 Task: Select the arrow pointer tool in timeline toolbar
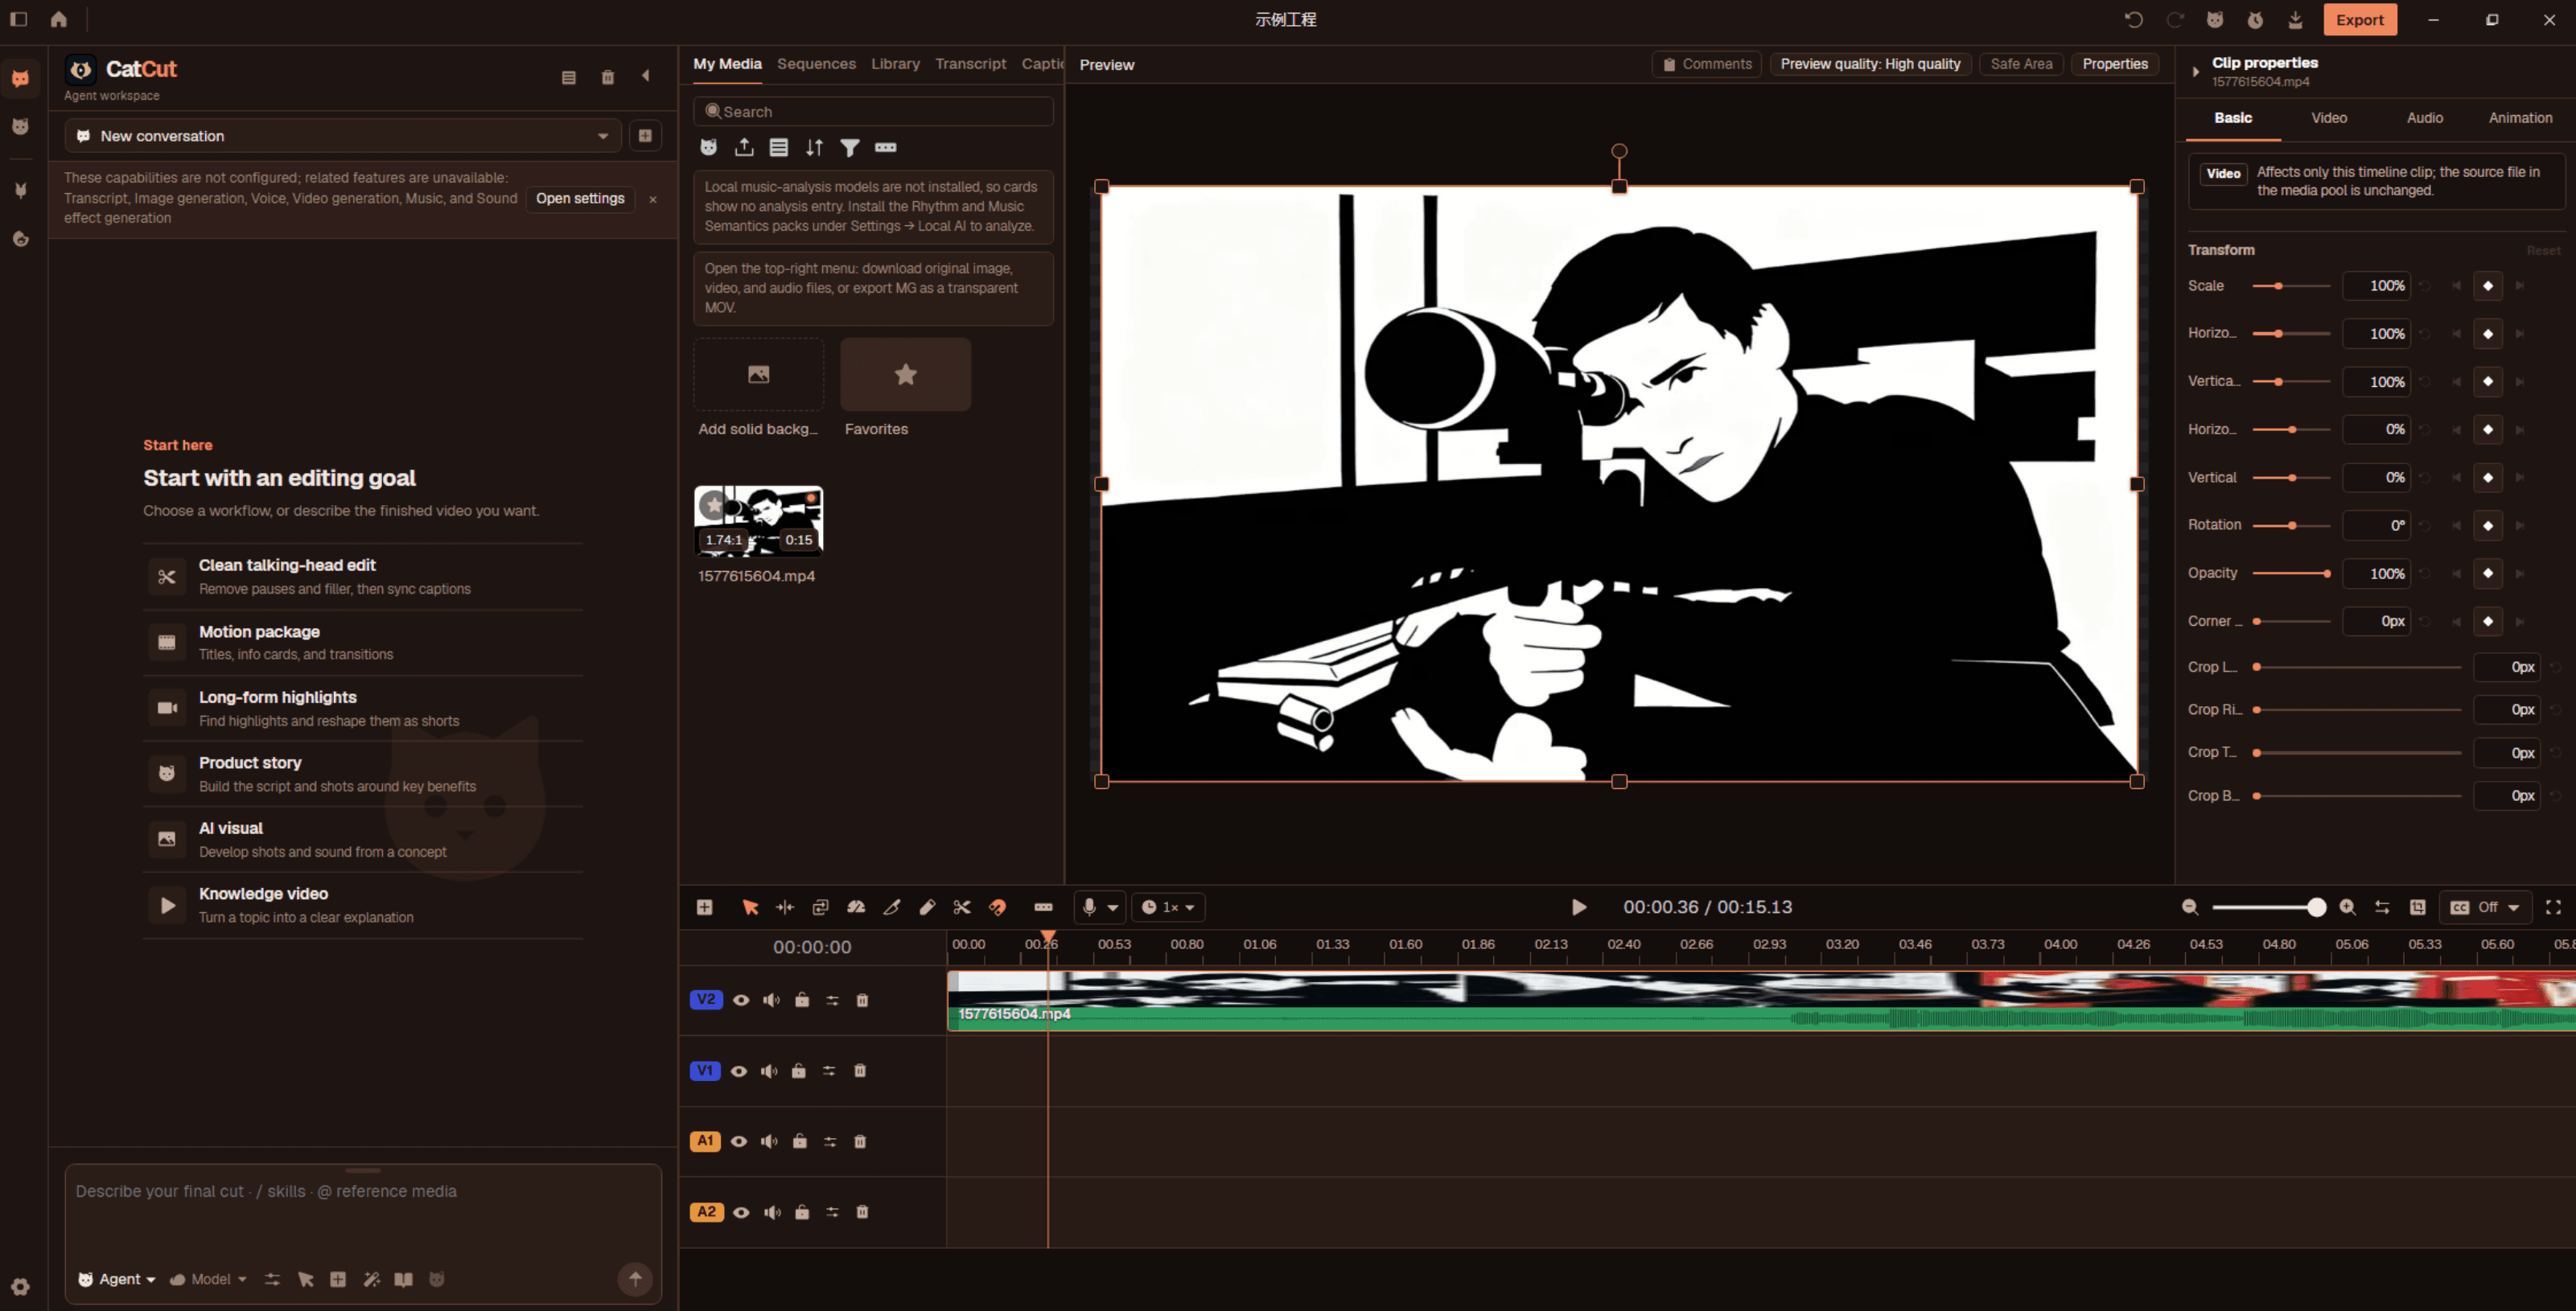tap(750, 907)
